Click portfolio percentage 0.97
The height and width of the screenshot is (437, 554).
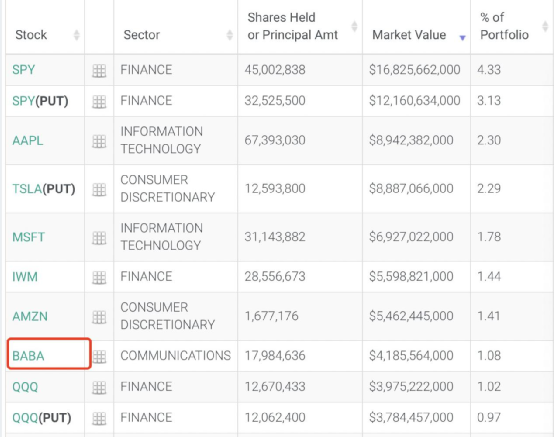(x=489, y=418)
